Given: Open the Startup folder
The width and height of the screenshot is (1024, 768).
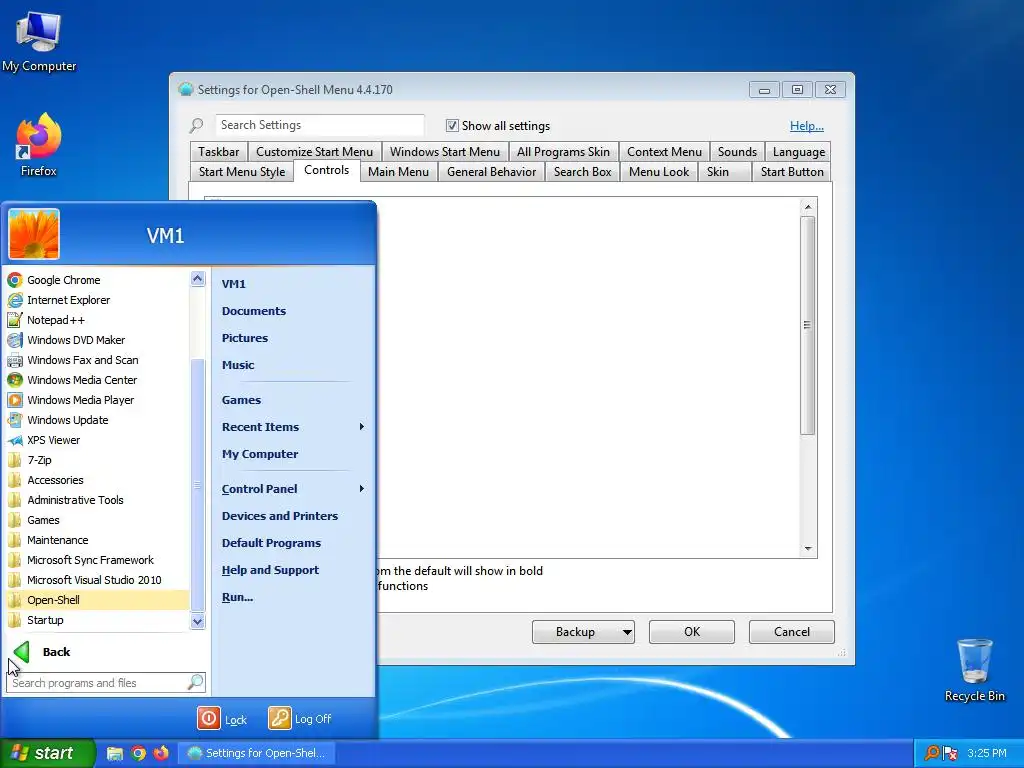Looking at the screenshot, I should [x=97, y=620].
